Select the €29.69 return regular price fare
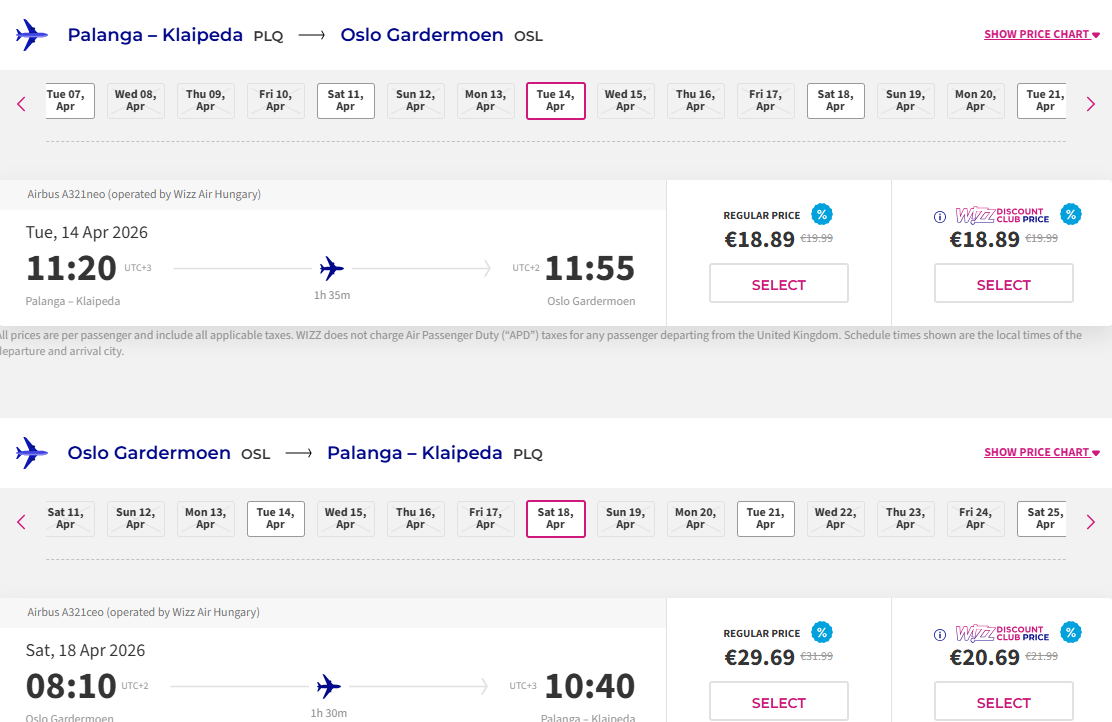The height and width of the screenshot is (722, 1112). 779,702
